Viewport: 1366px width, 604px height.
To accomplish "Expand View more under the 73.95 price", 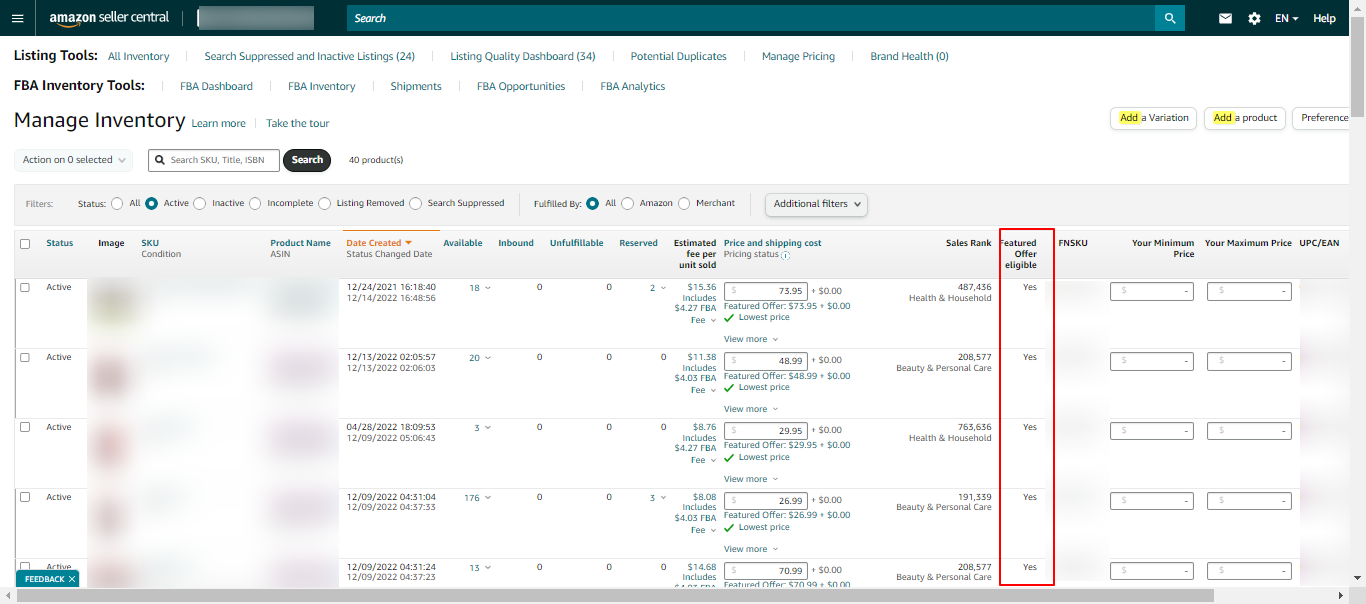I will (x=750, y=339).
